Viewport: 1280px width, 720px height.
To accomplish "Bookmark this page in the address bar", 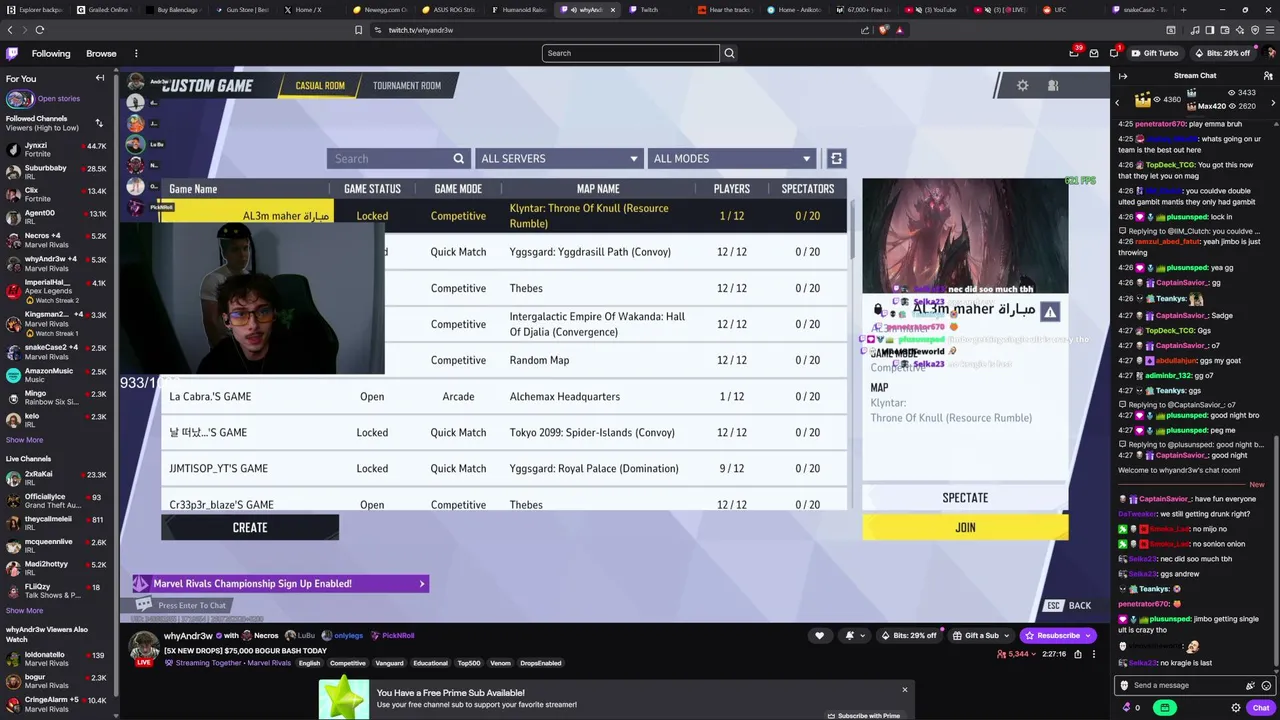I will pyautogui.click(x=358, y=30).
